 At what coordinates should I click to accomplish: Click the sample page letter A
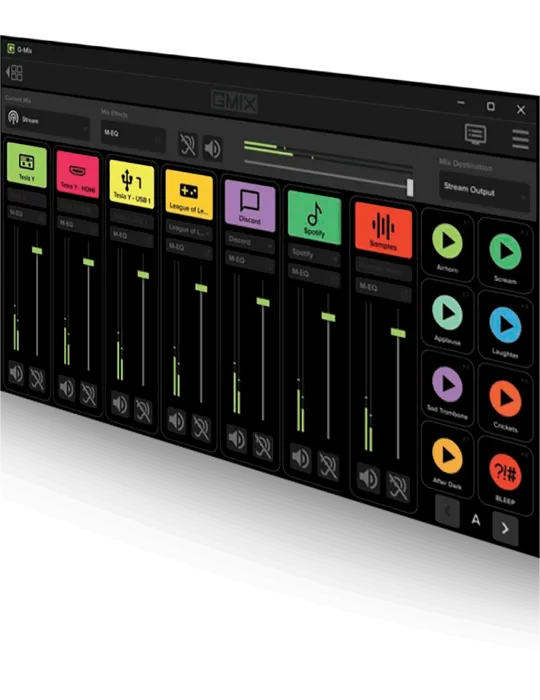[x=476, y=520]
